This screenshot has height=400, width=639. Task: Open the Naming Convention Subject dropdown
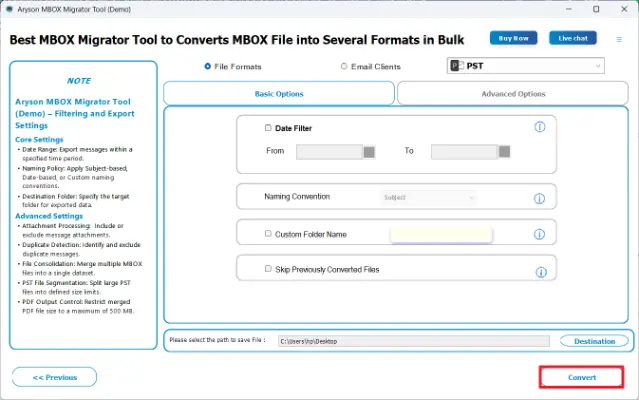tap(428, 198)
